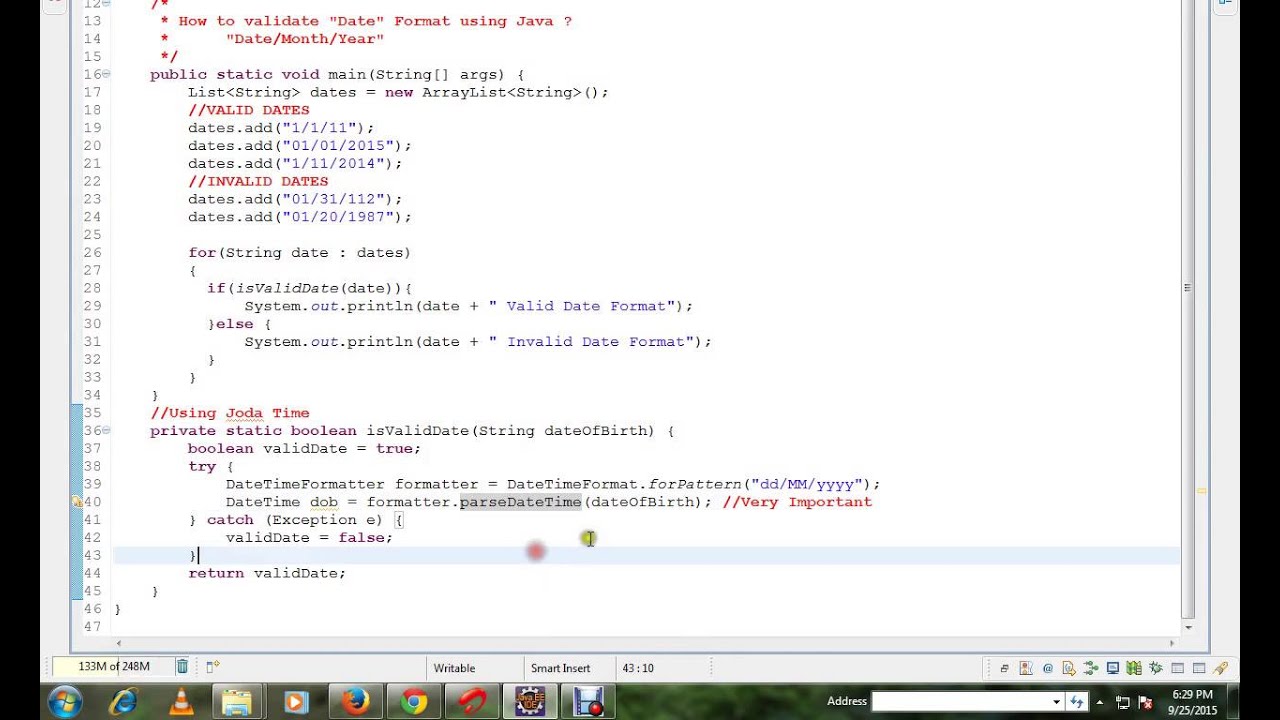Open the green hierarchy tree fast view
This screenshot has width=1280, height=720.
click(1091, 668)
